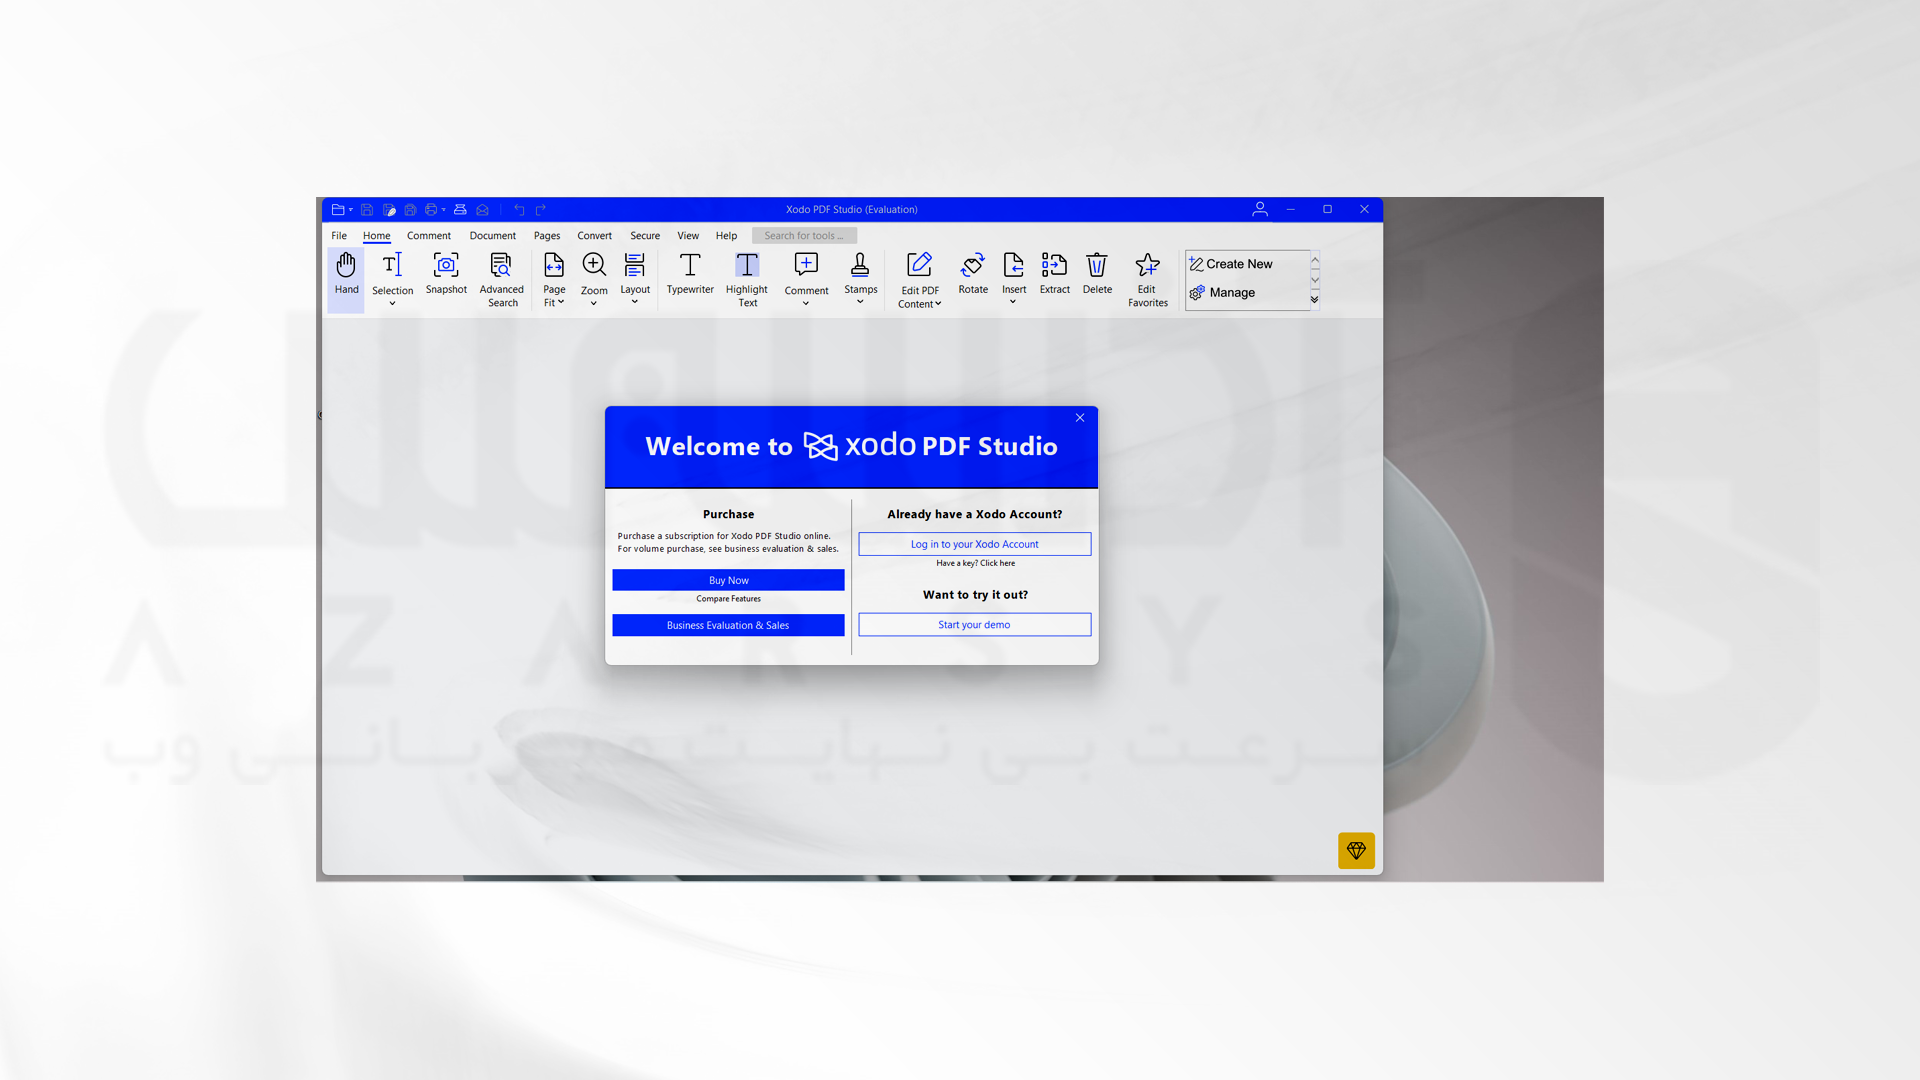The image size is (1920, 1080).
Task: Click the Redo arrow in title bar
Action: (541, 210)
